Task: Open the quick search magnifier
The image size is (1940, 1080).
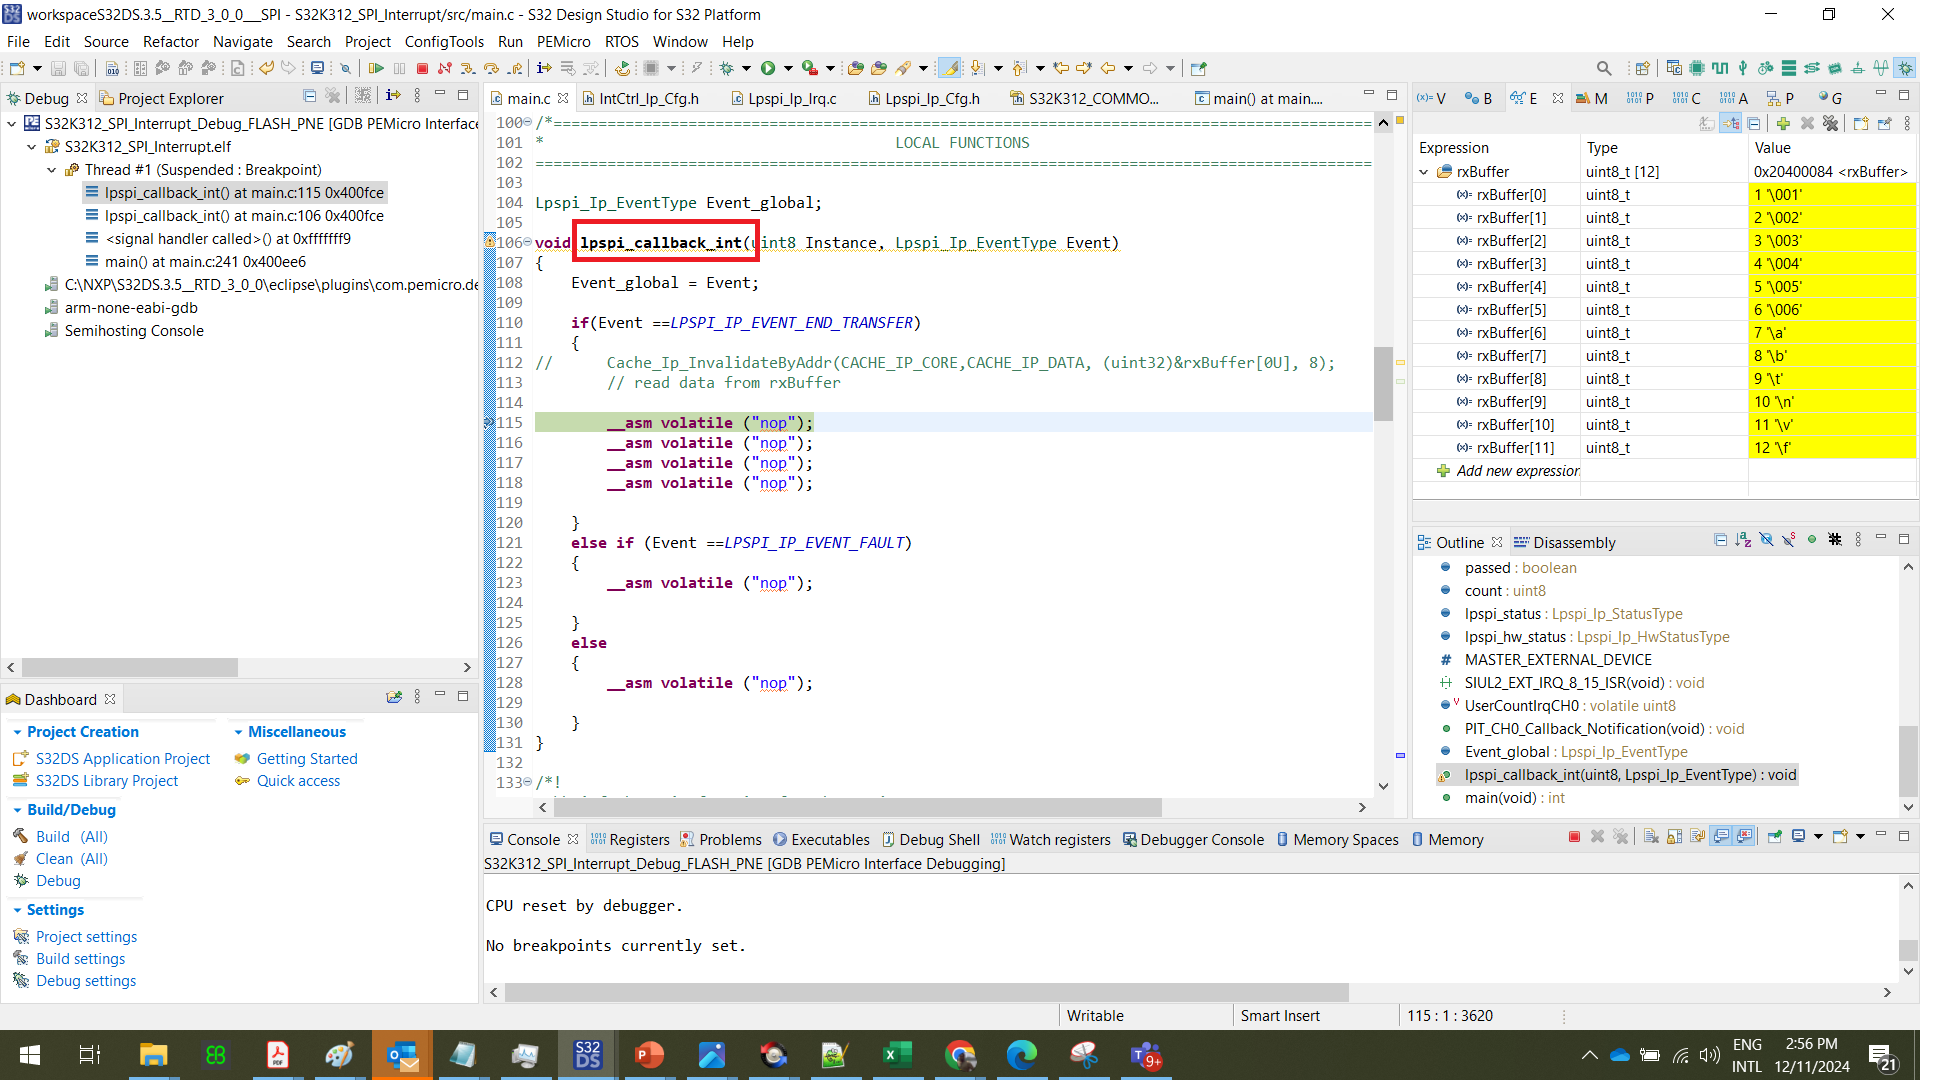Action: click(x=1604, y=68)
